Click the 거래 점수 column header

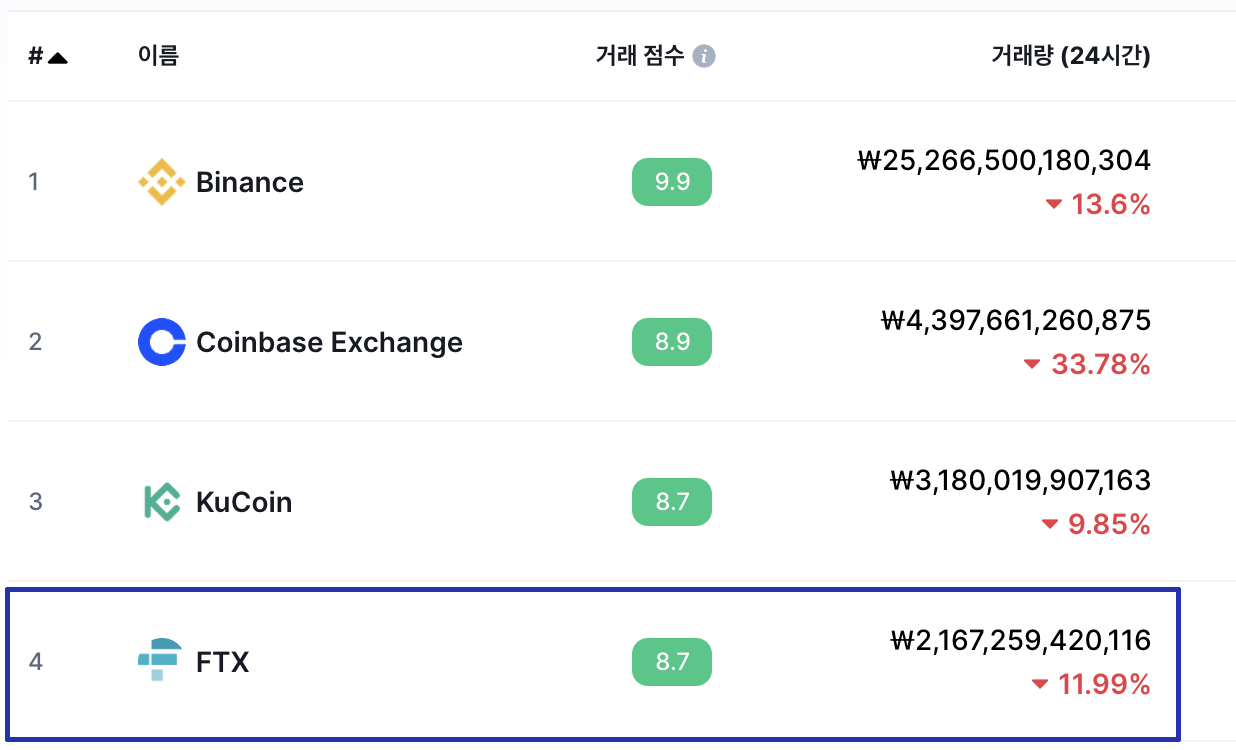(640, 56)
